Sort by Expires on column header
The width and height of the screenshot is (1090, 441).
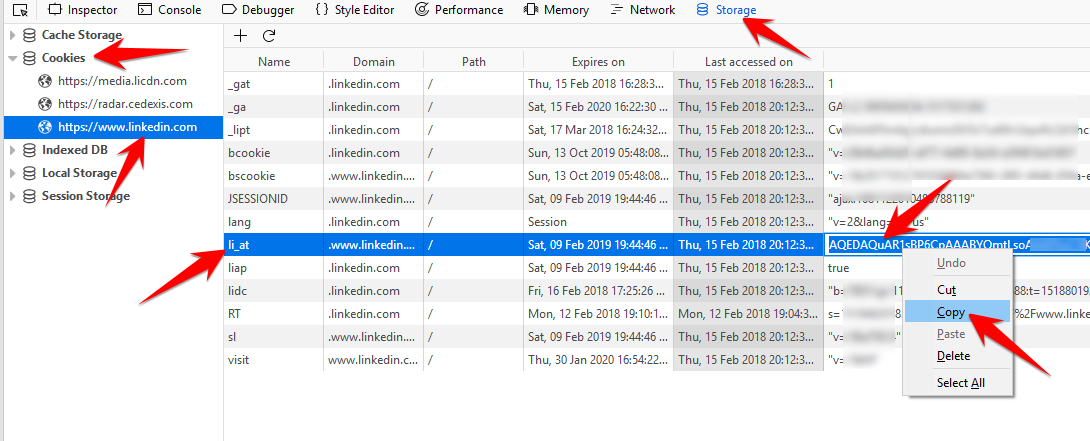click(599, 61)
